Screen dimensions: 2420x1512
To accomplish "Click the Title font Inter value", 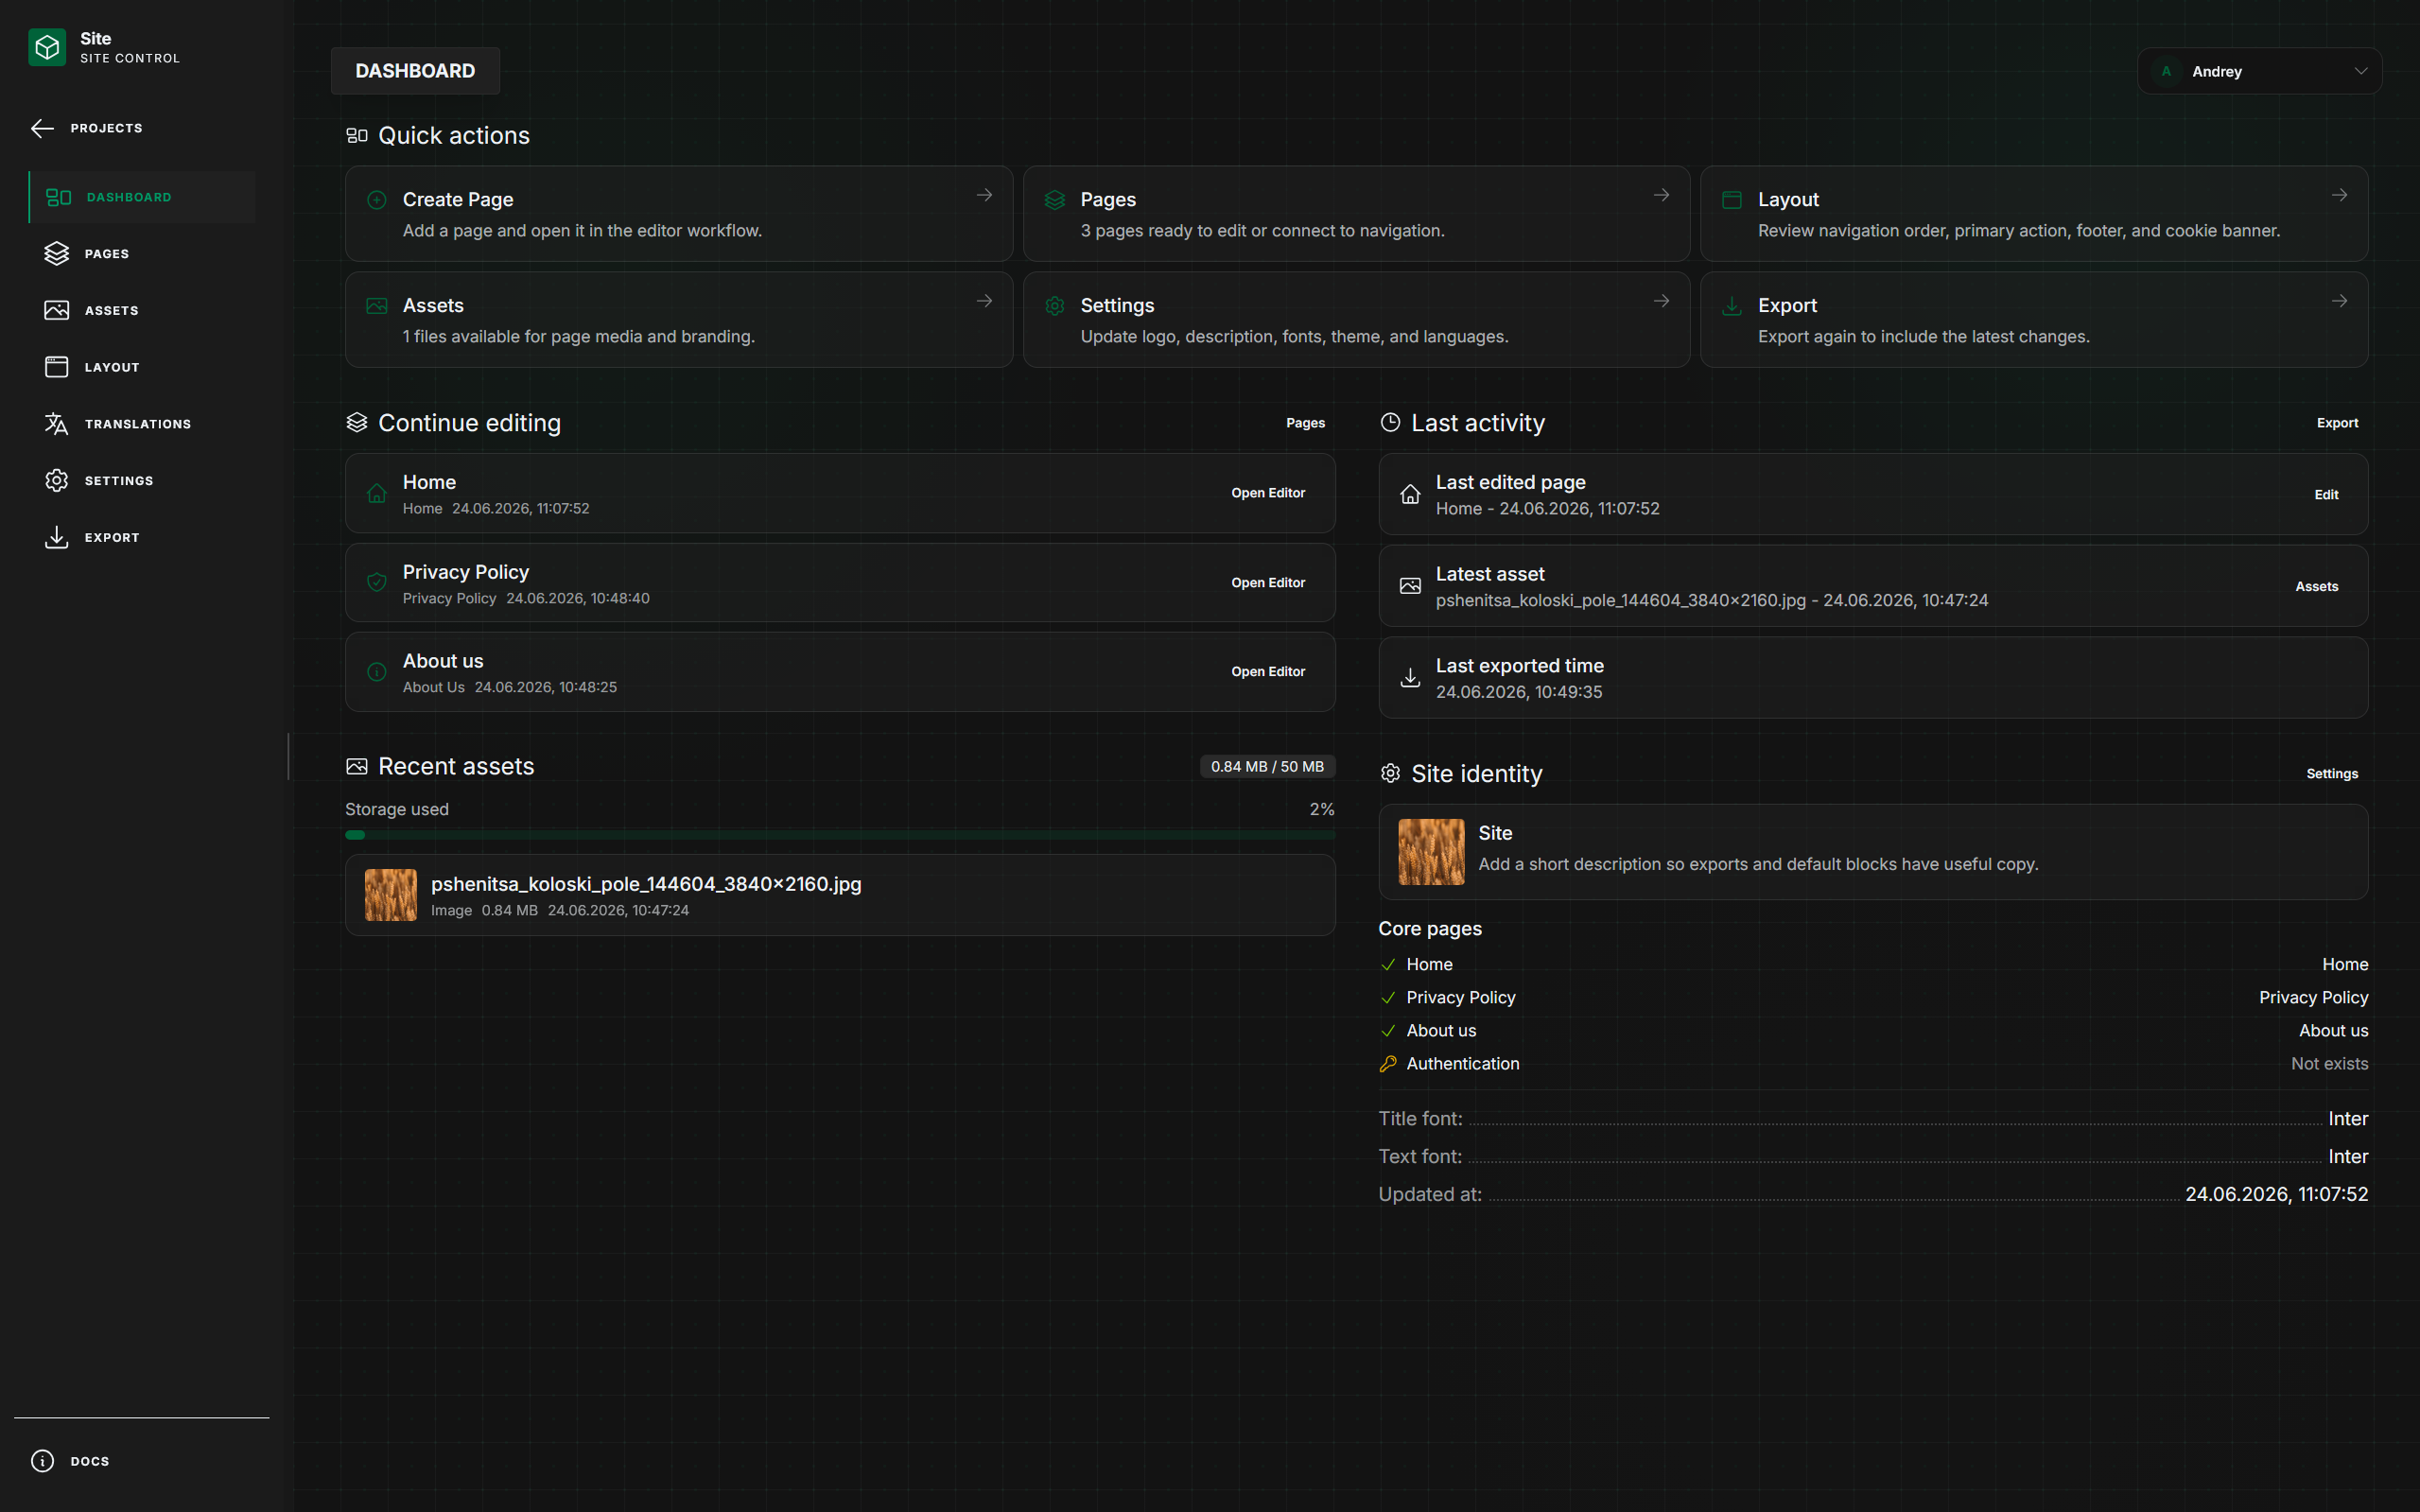I will 2348,1119.
